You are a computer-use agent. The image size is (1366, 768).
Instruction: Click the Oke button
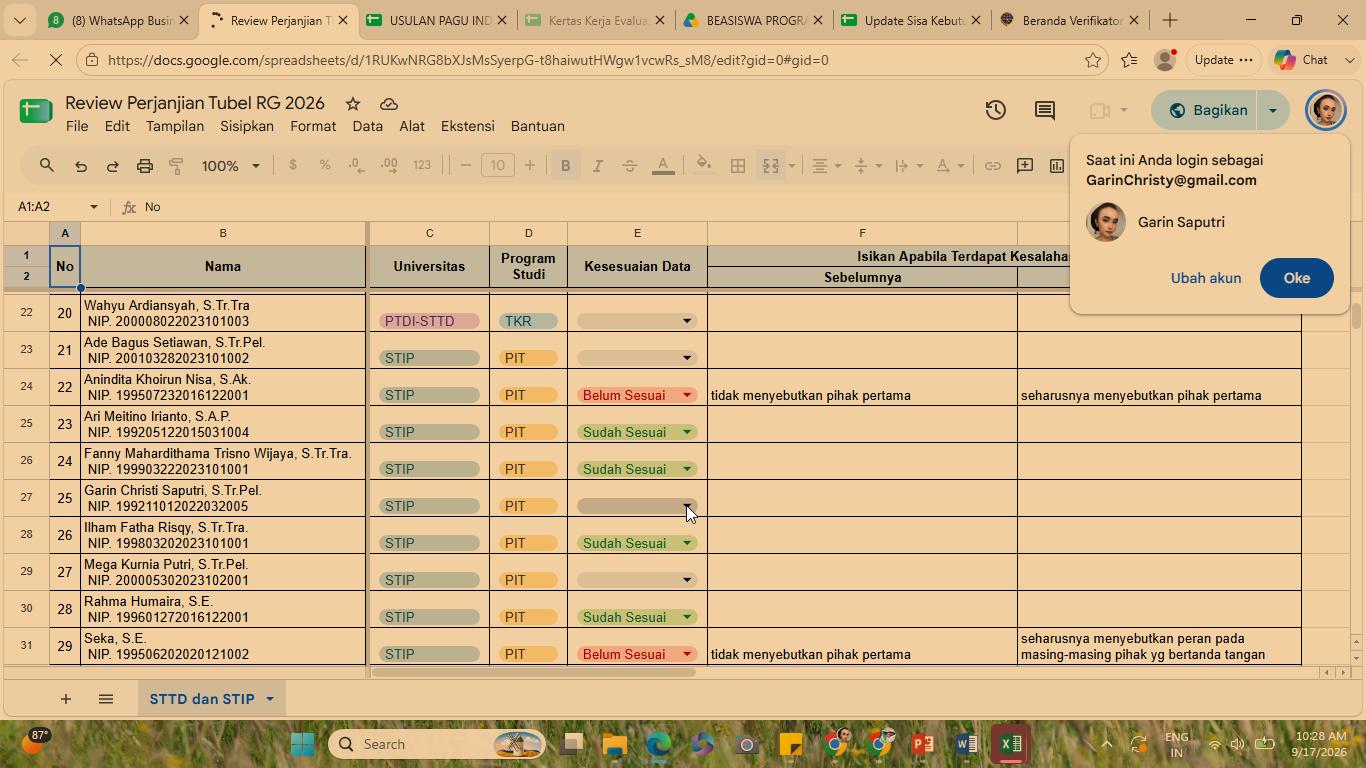(x=1296, y=278)
